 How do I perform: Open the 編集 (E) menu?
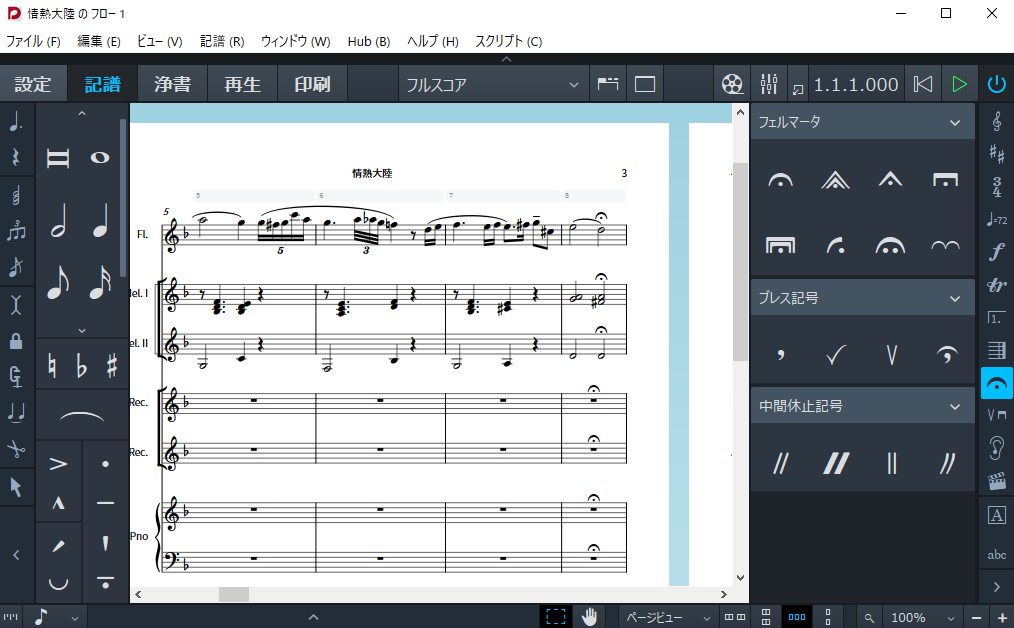(x=99, y=41)
